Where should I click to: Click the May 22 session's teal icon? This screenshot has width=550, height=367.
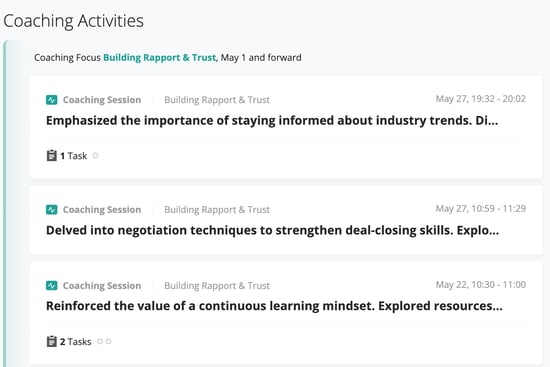[x=52, y=286]
